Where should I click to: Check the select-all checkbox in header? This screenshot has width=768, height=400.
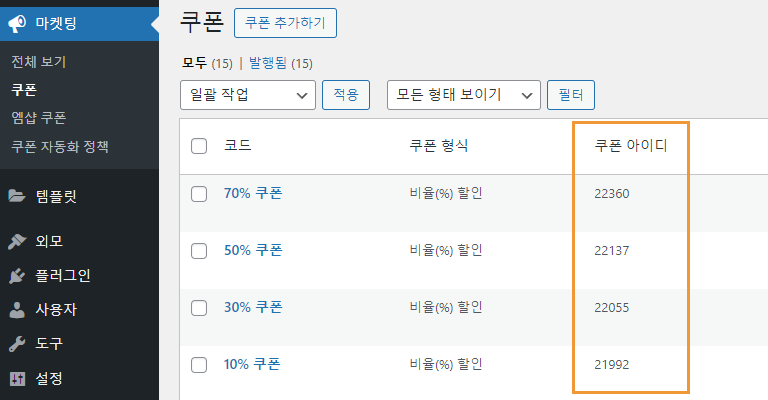[x=199, y=146]
